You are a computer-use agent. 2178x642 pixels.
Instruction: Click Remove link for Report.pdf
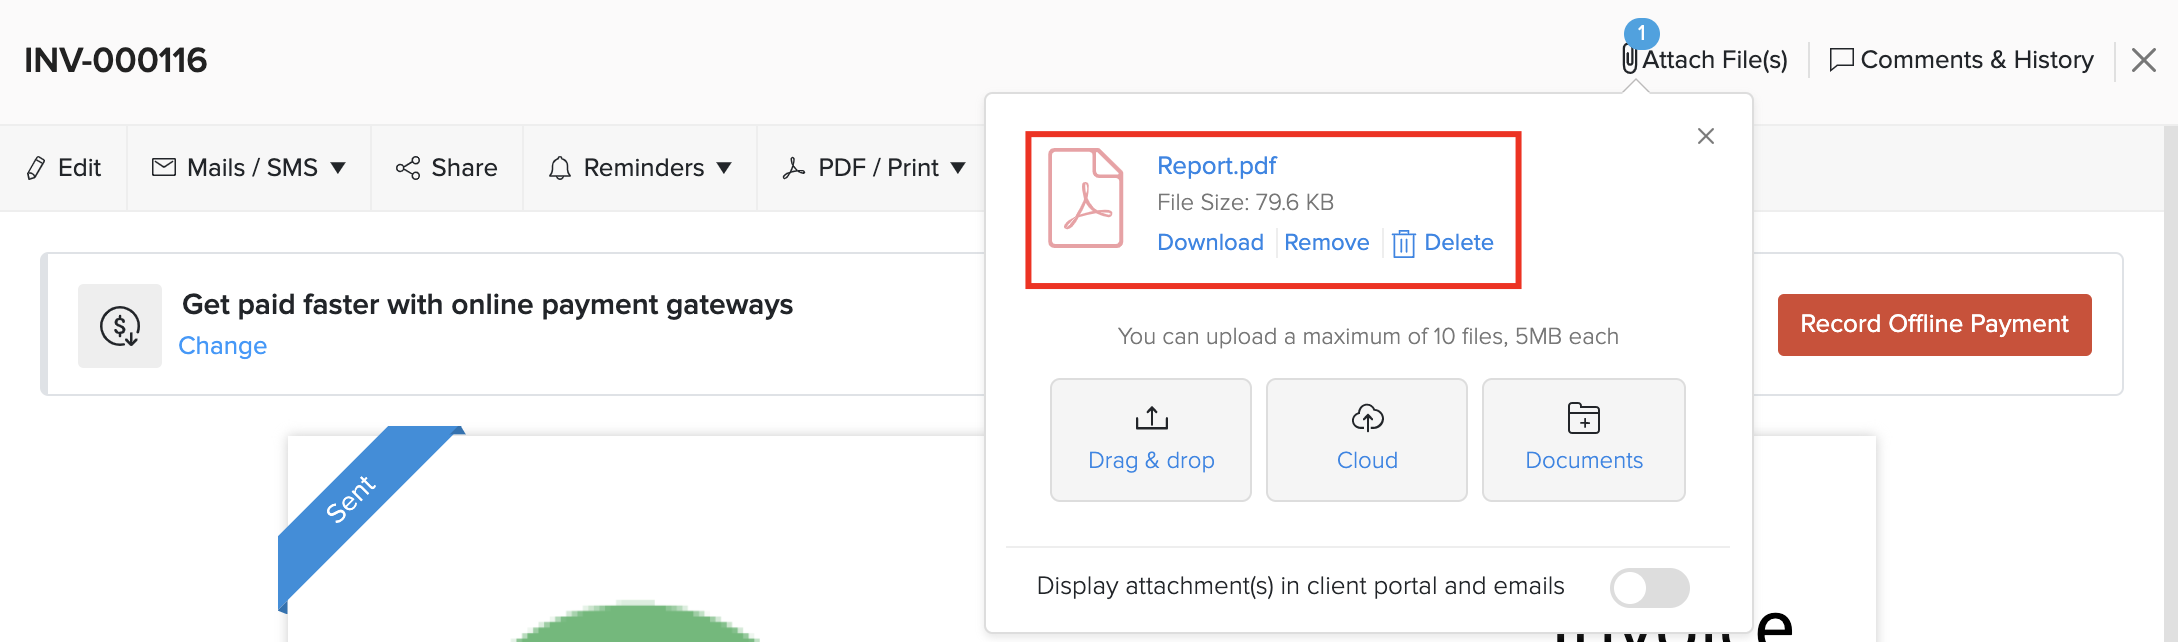pos(1326,243)
